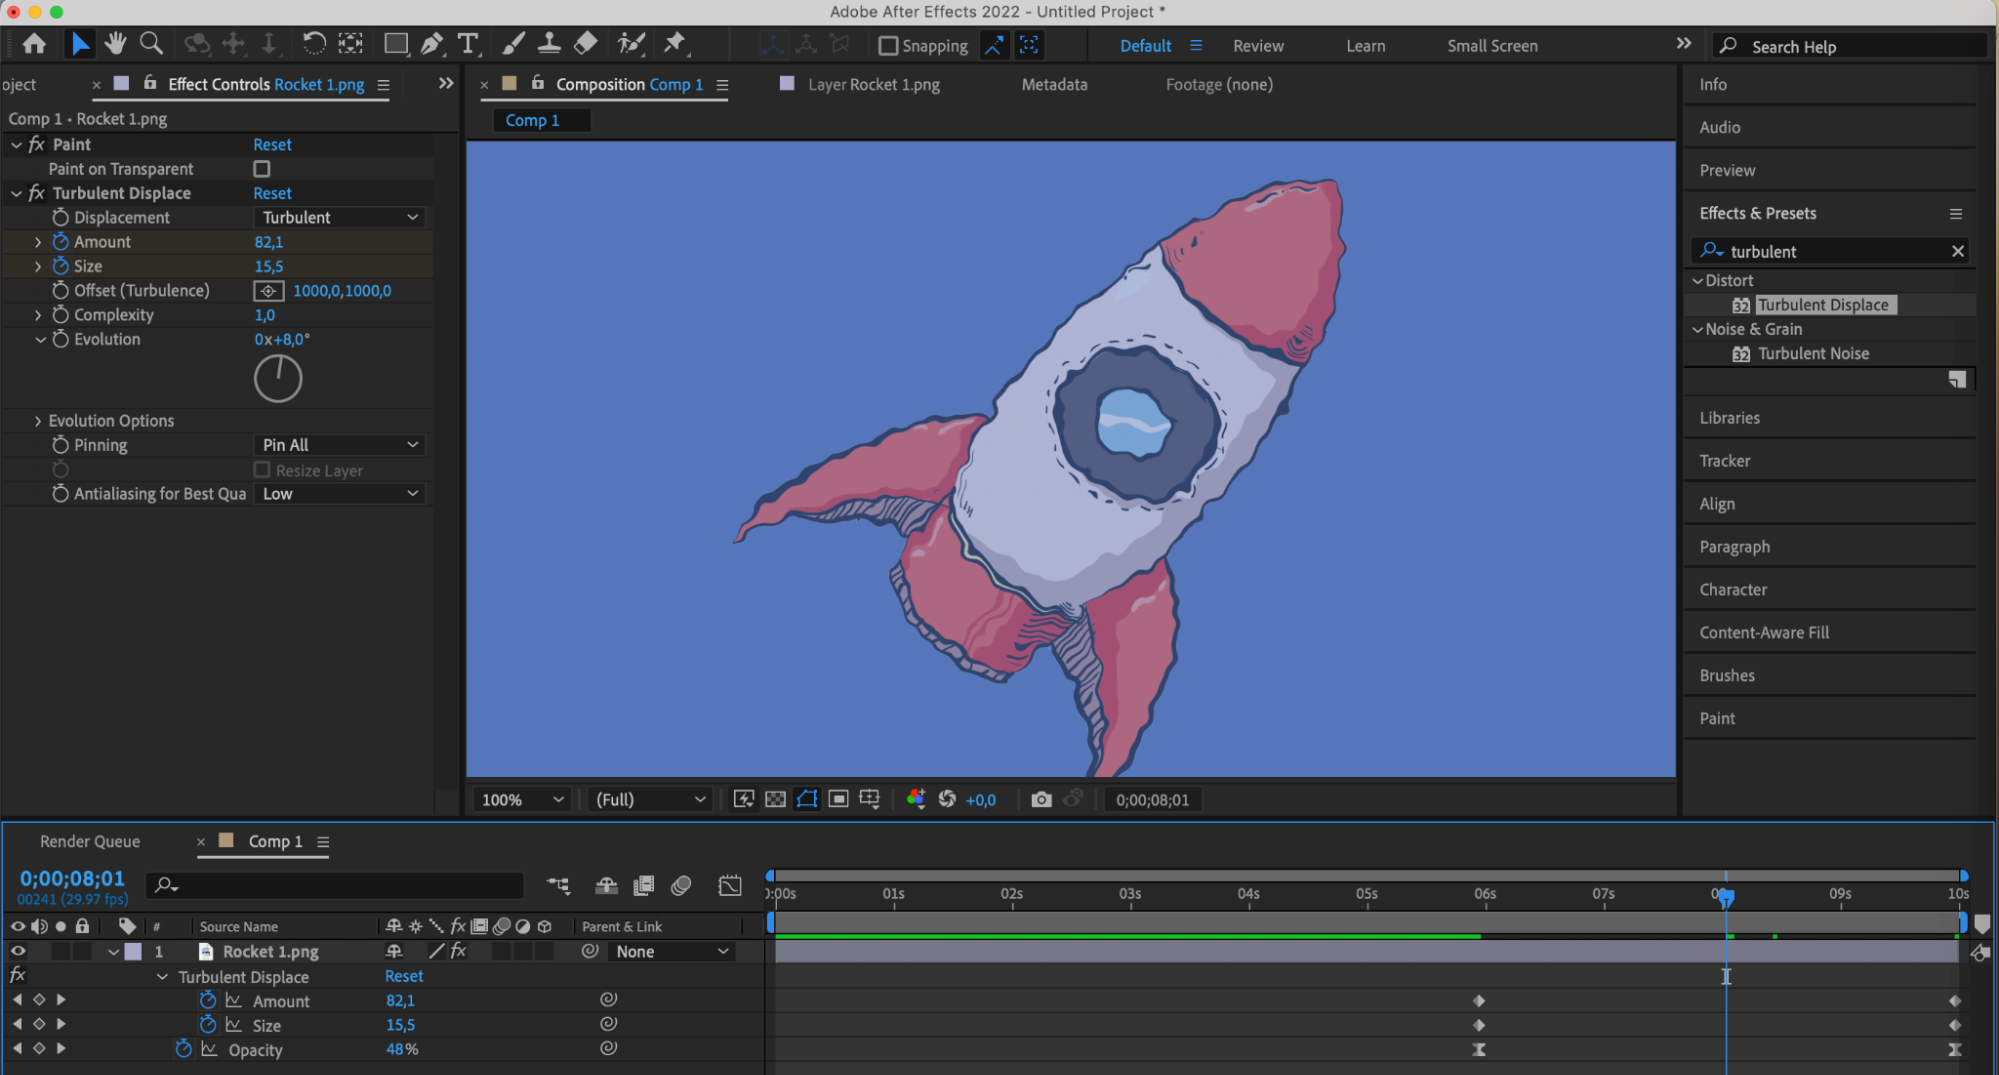Open the Displacement type dropdown

pos(340,218)
